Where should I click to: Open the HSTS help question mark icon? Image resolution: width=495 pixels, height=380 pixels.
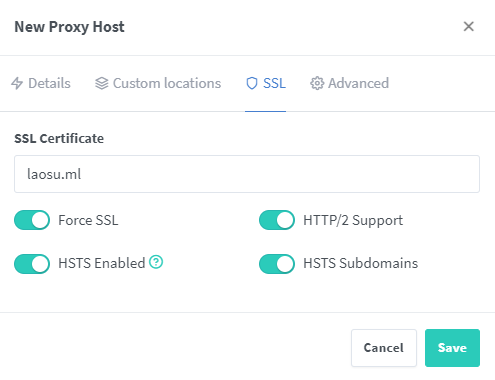(x=156, y=262)
